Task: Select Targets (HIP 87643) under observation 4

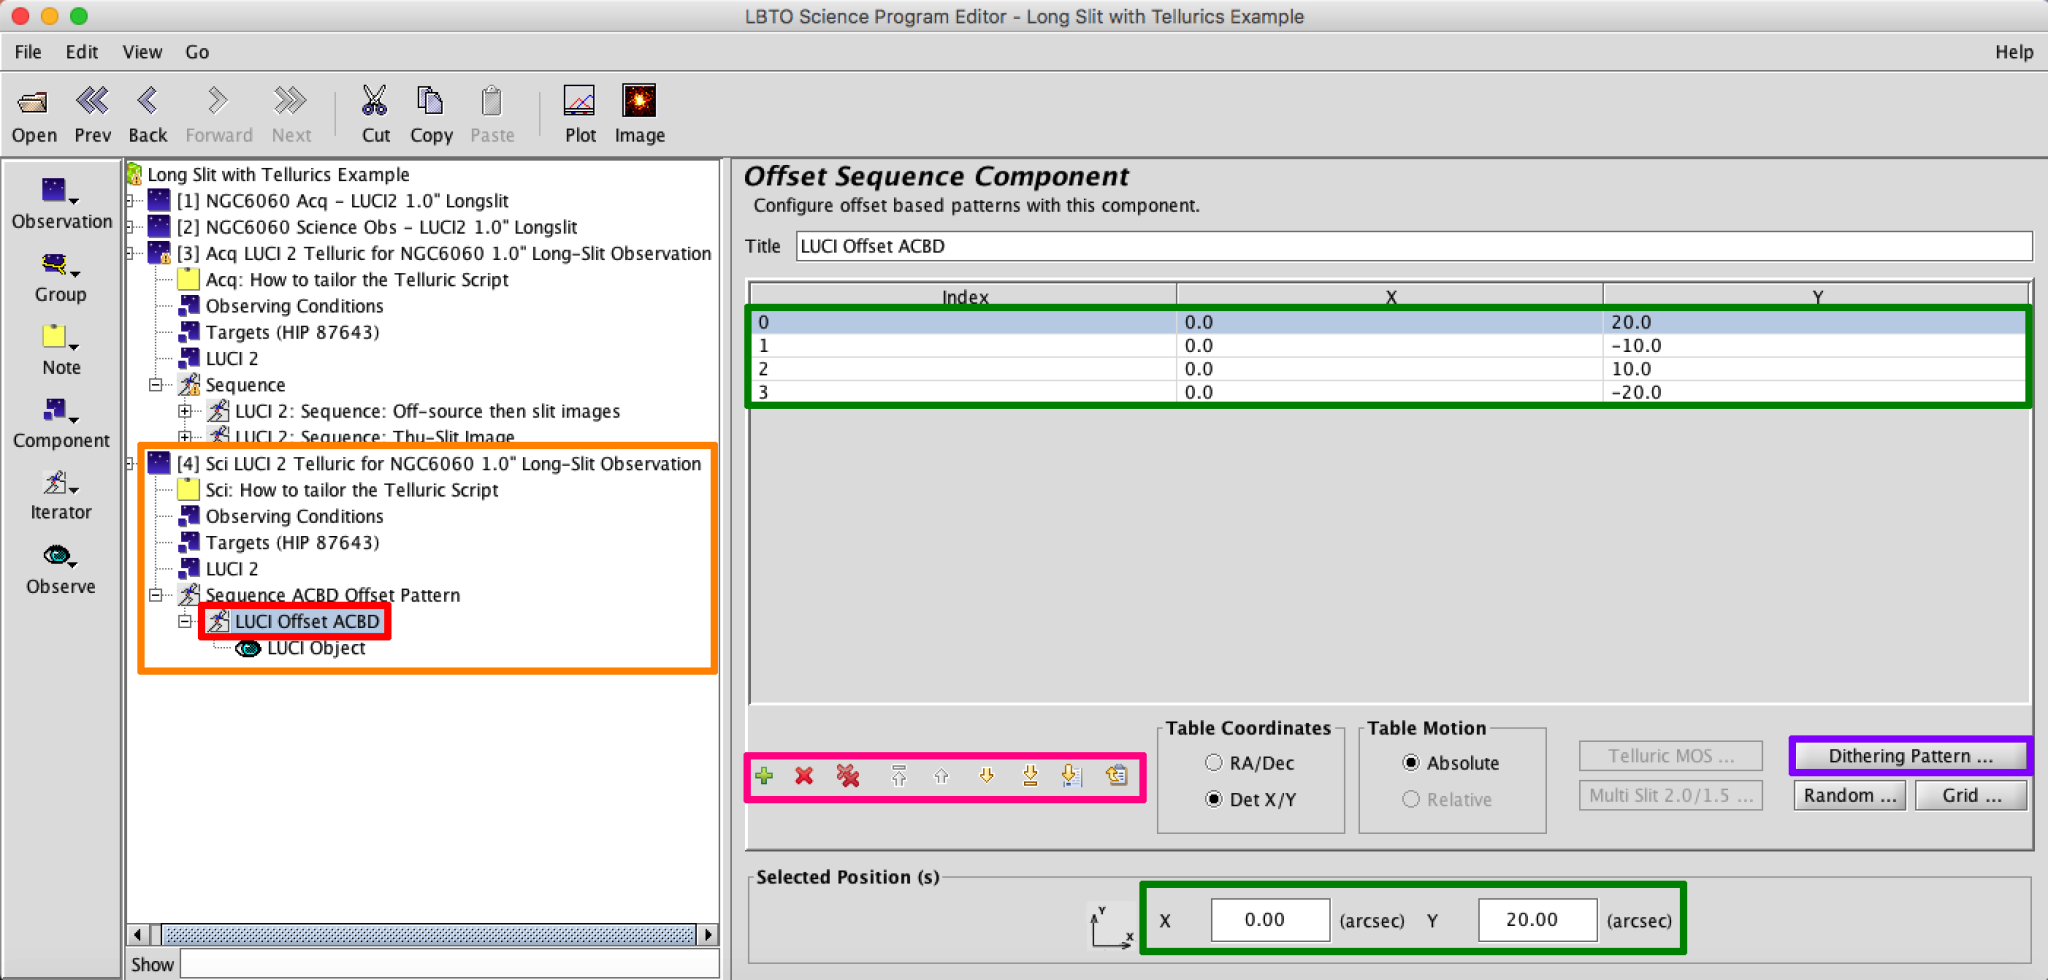Action: [292, 542]
